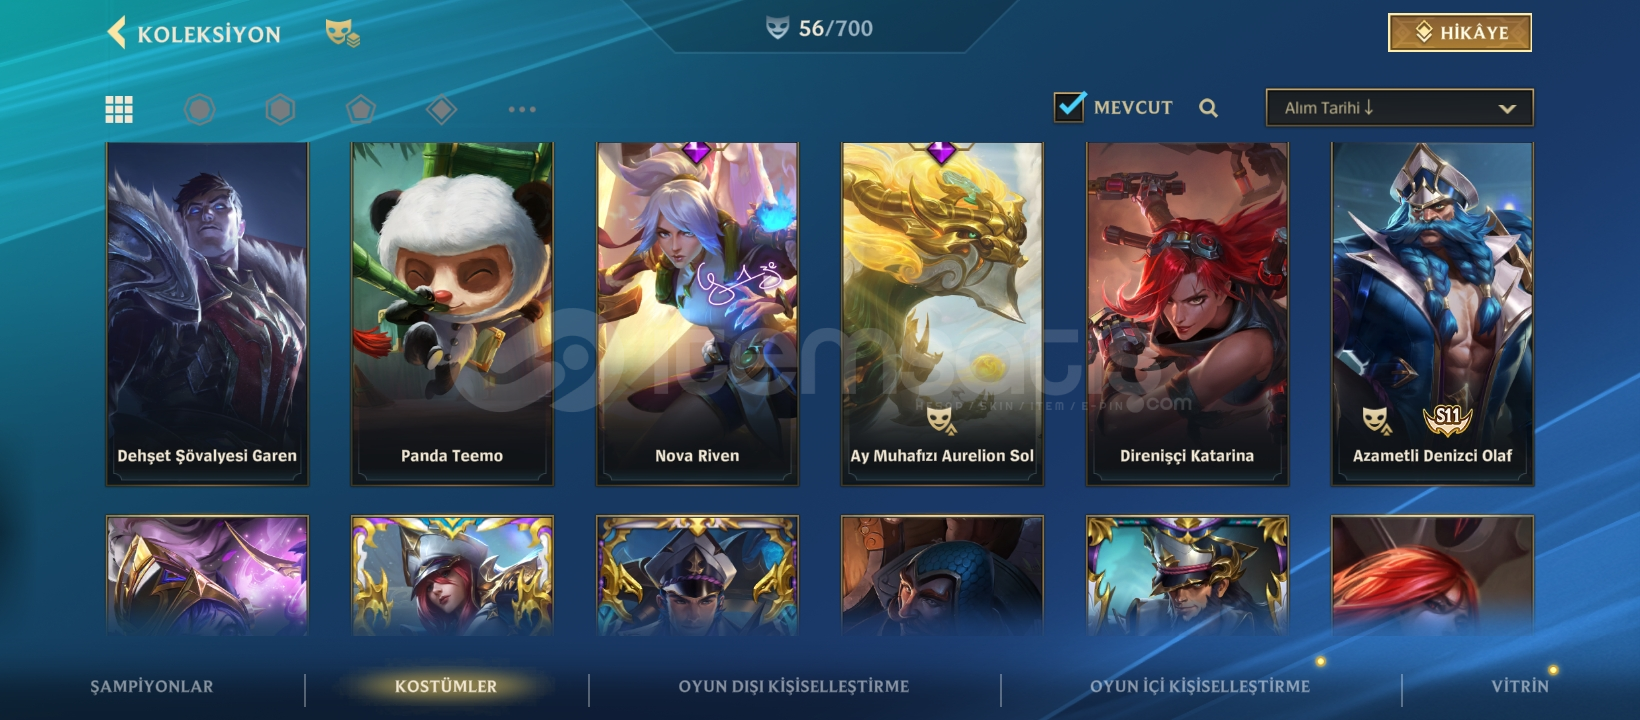Uncheck the Mevcut checkbox
The width and height of the screenshot is (1640, 720).
tap(1070, 106)
